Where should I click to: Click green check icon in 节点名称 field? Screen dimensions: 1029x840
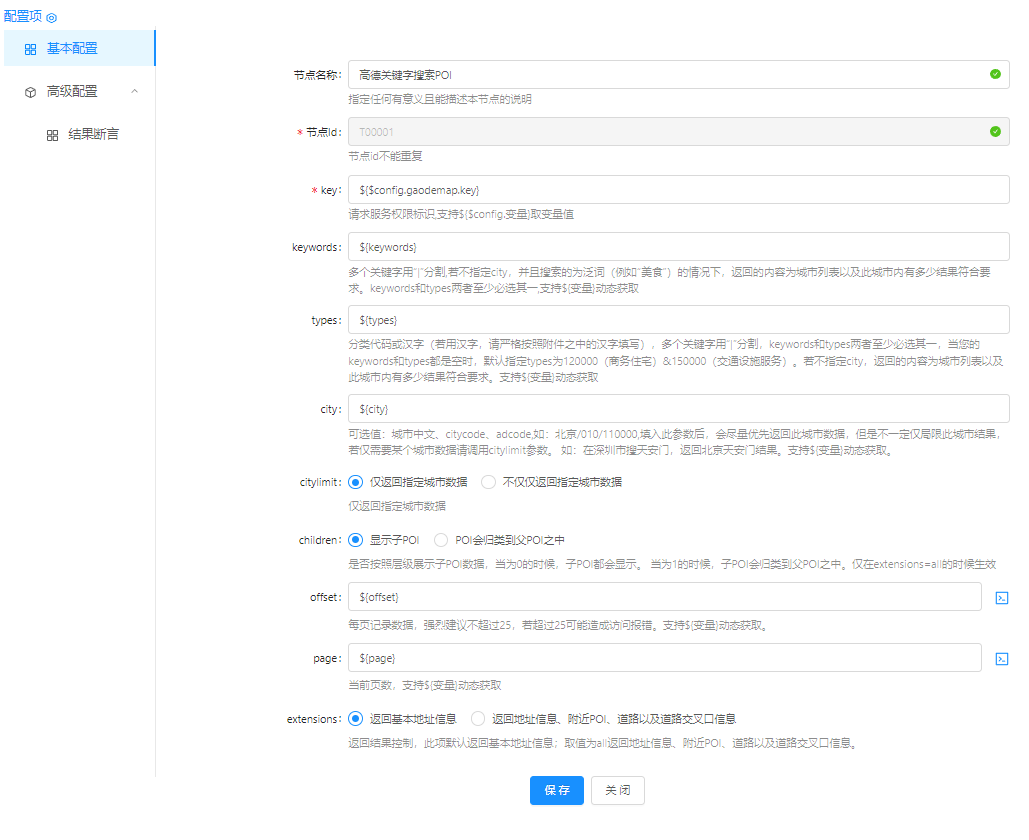(994, 74)
